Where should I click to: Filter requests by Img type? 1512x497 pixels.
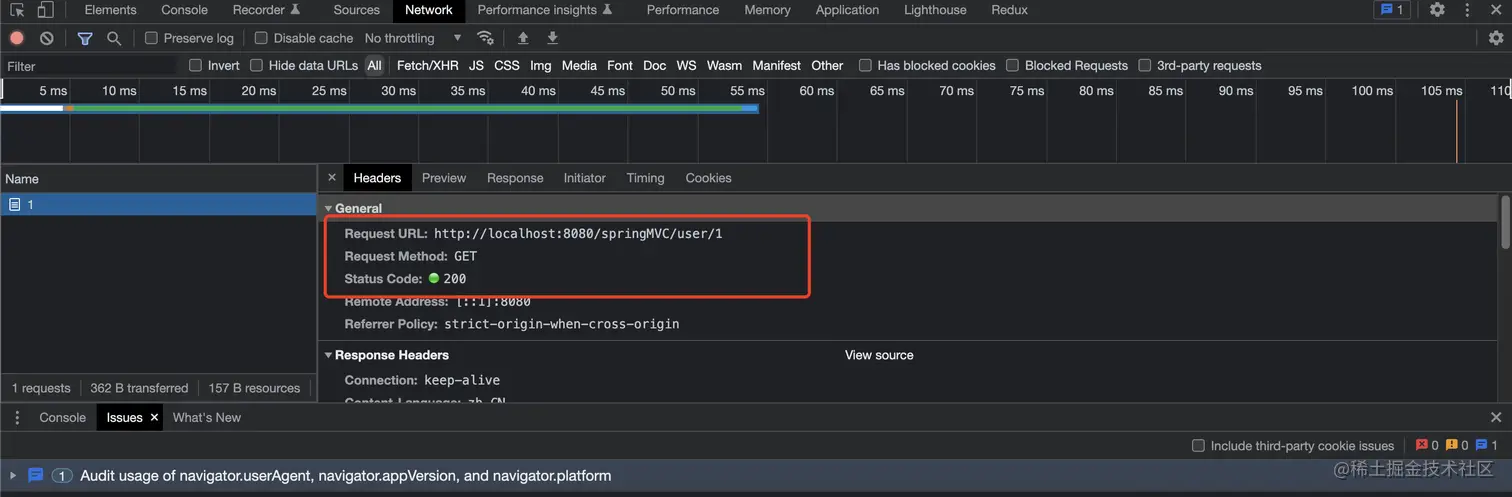[x=541, y=65]
